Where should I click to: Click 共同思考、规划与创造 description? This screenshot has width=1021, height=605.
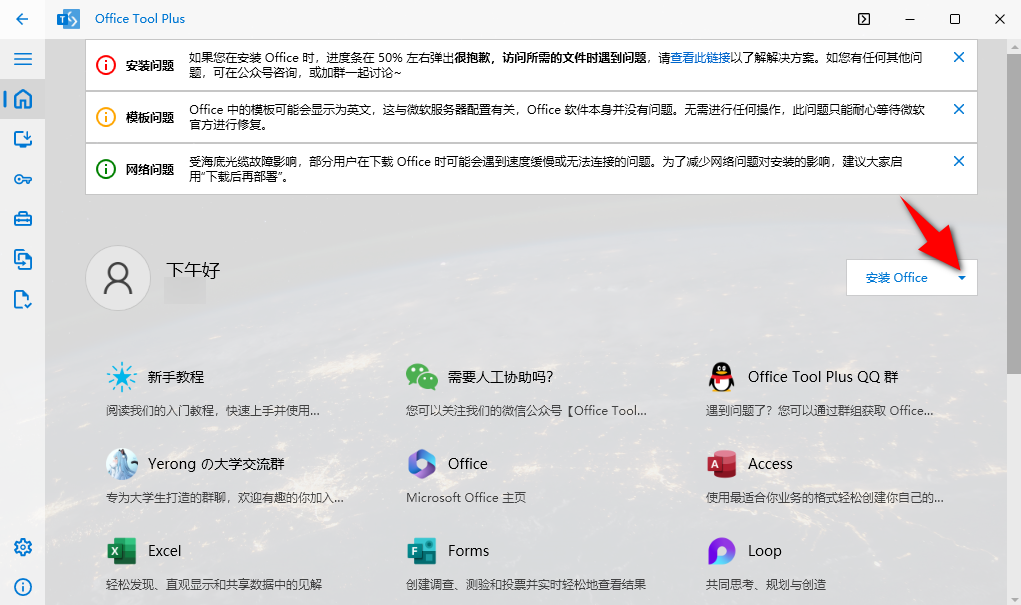(766, 585)
